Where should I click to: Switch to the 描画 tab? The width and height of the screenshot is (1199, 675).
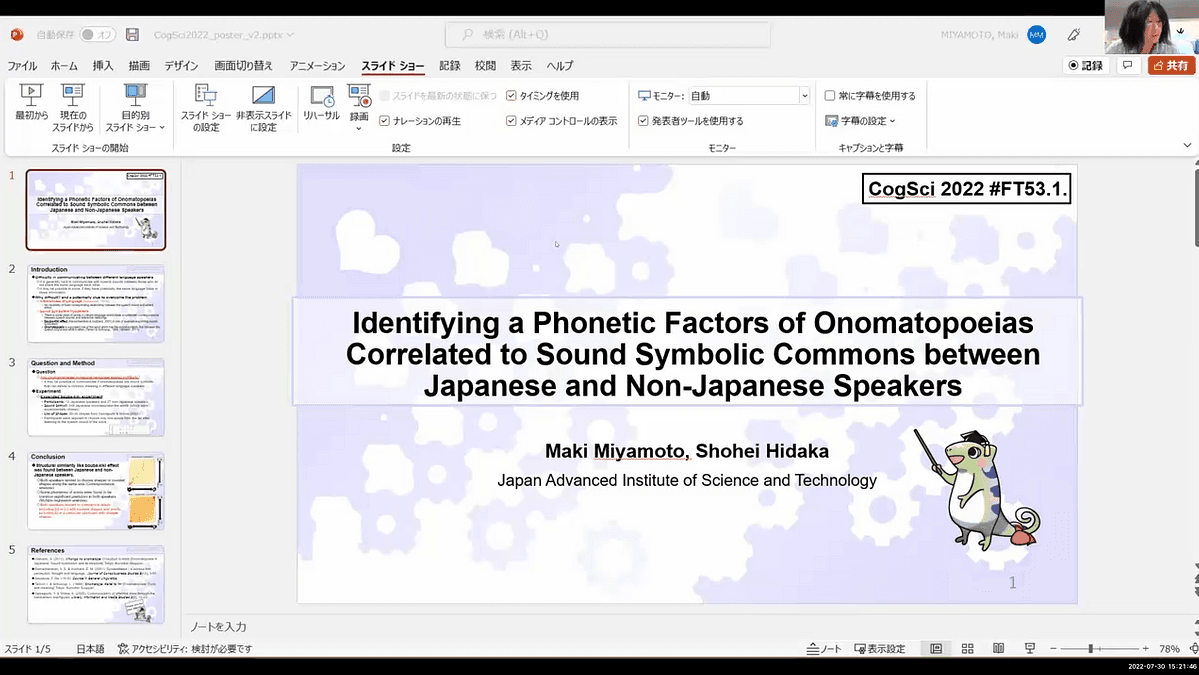tap(139, 66)
